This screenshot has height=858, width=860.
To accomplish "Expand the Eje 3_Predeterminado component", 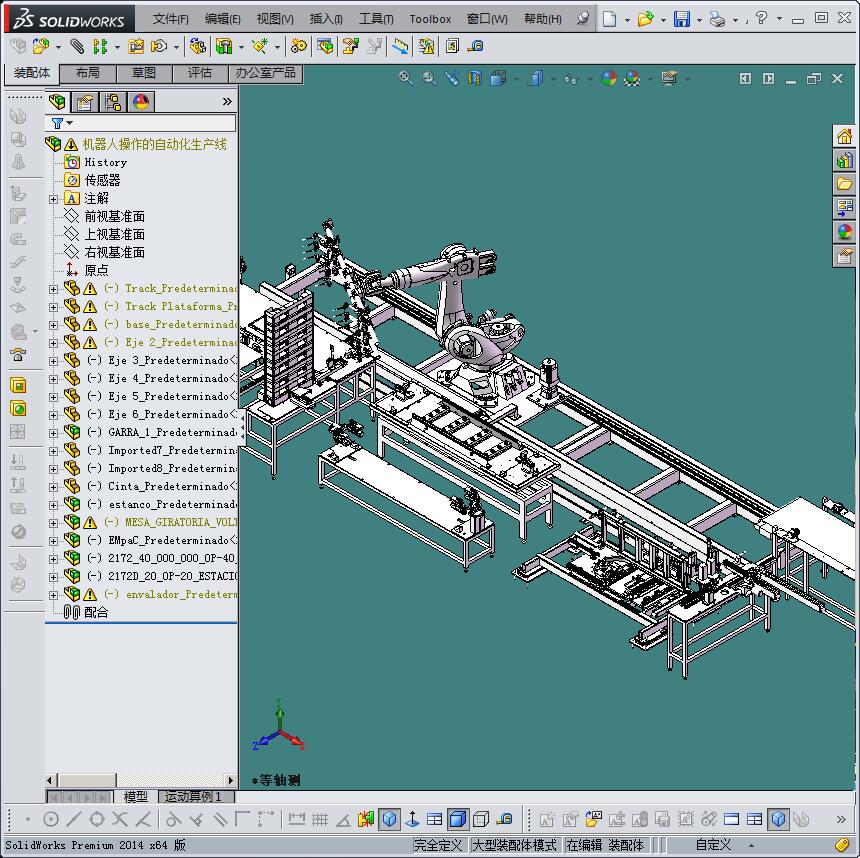I will click(x=53, y=361).
